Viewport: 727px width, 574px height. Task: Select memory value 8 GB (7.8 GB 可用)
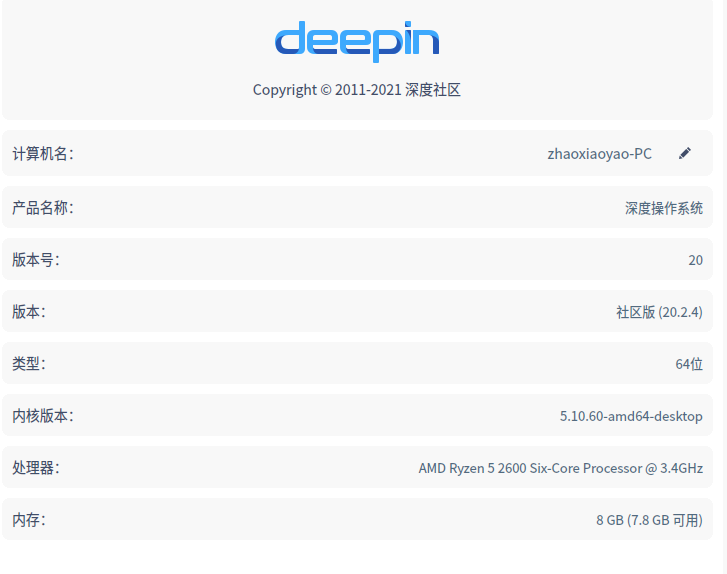(x=649, y=520)
